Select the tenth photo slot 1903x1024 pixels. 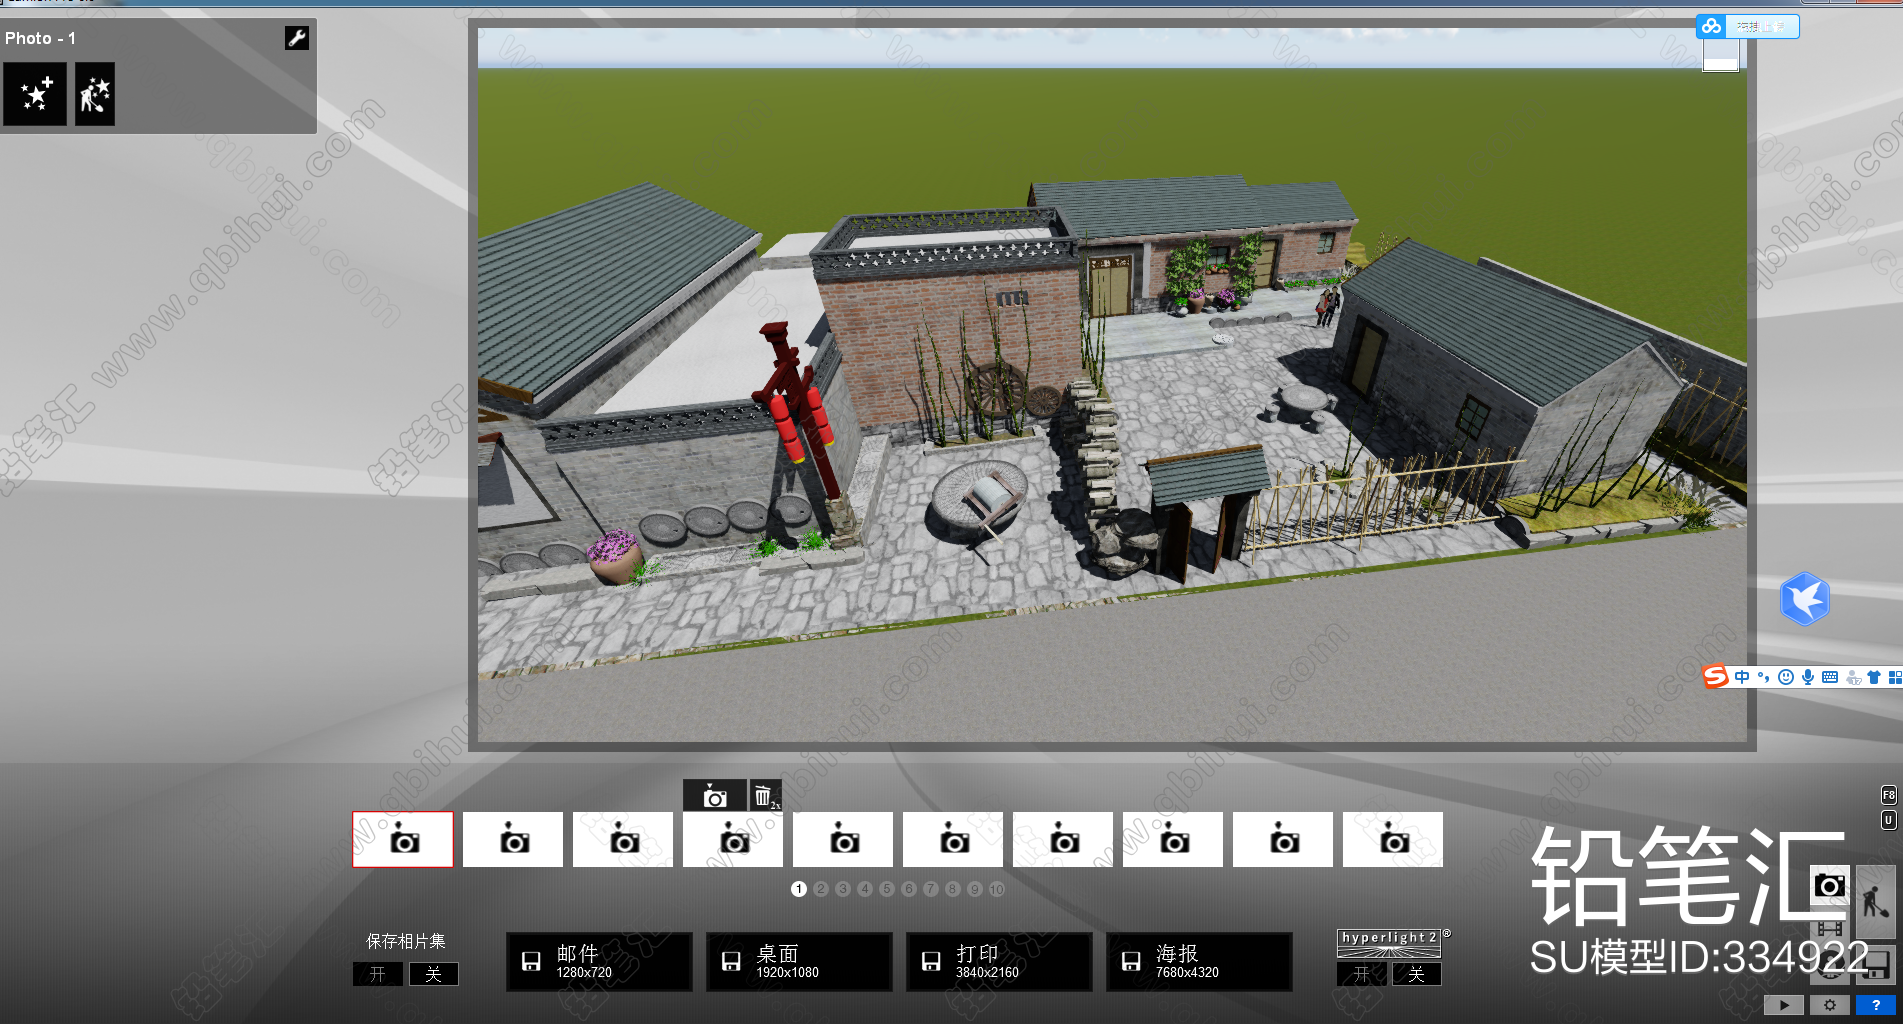(x=1393, y=839)
